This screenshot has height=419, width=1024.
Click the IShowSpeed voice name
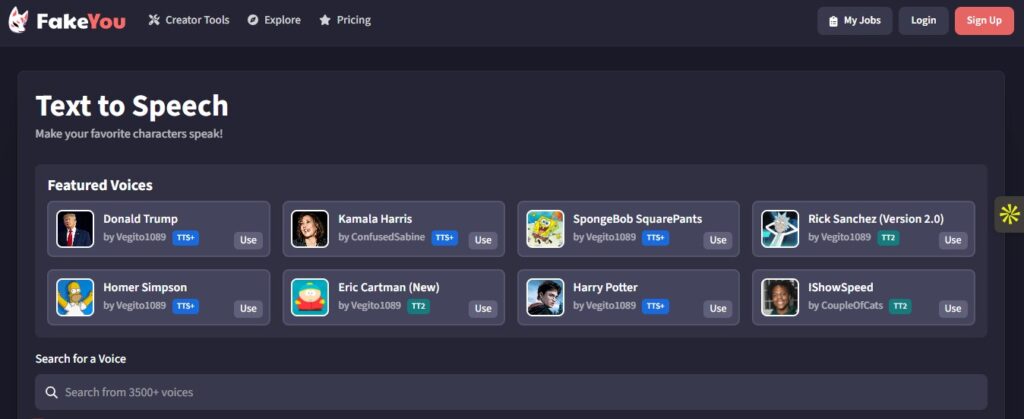click(840, 288)
